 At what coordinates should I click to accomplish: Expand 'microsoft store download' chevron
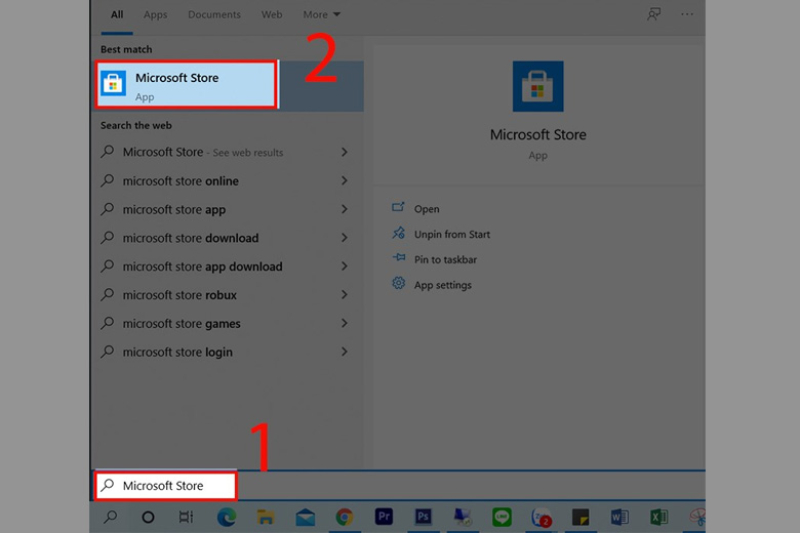point(344,238)
